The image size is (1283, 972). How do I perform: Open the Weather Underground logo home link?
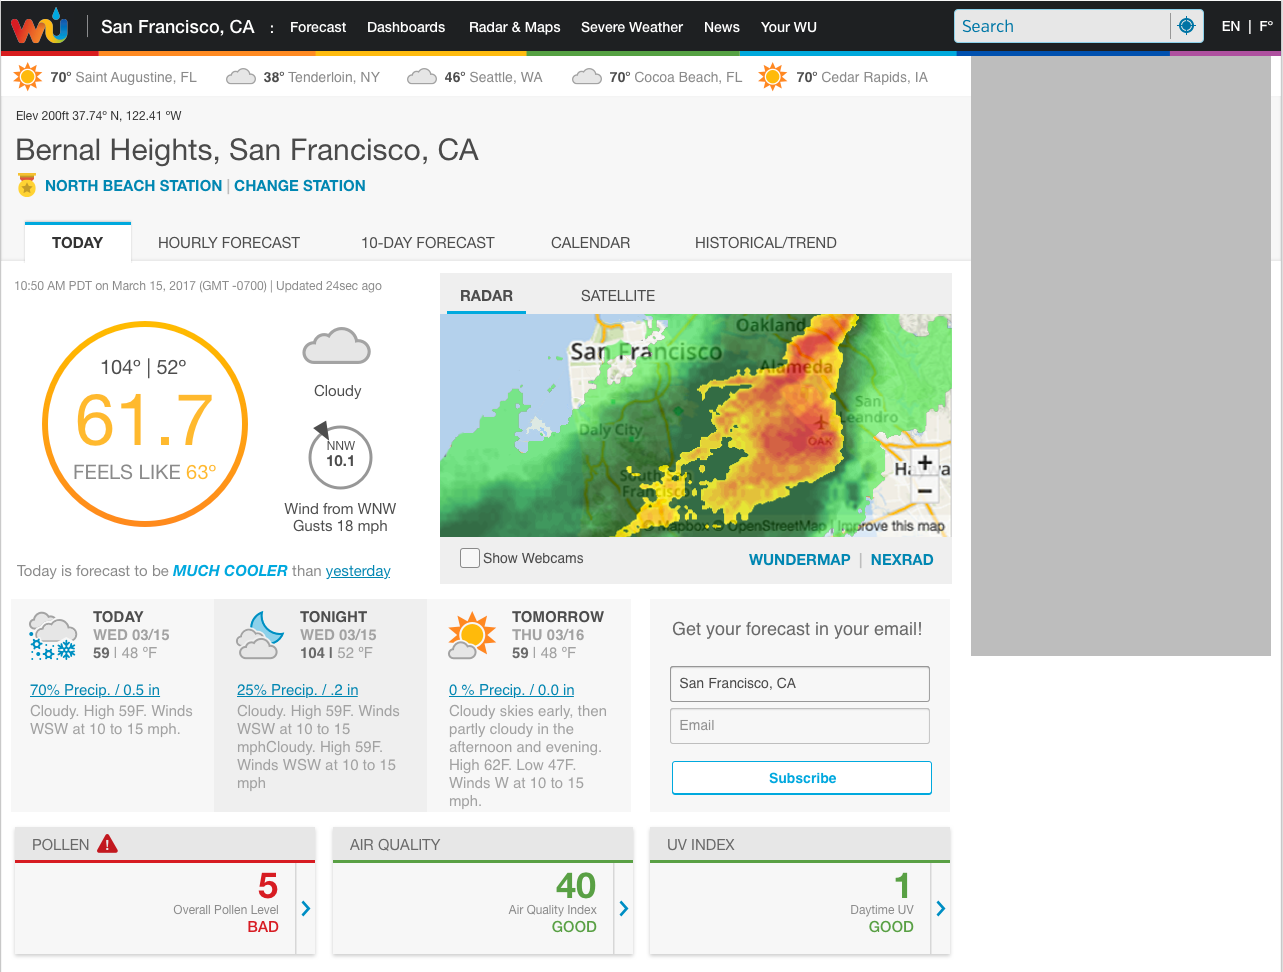(40, 26)
